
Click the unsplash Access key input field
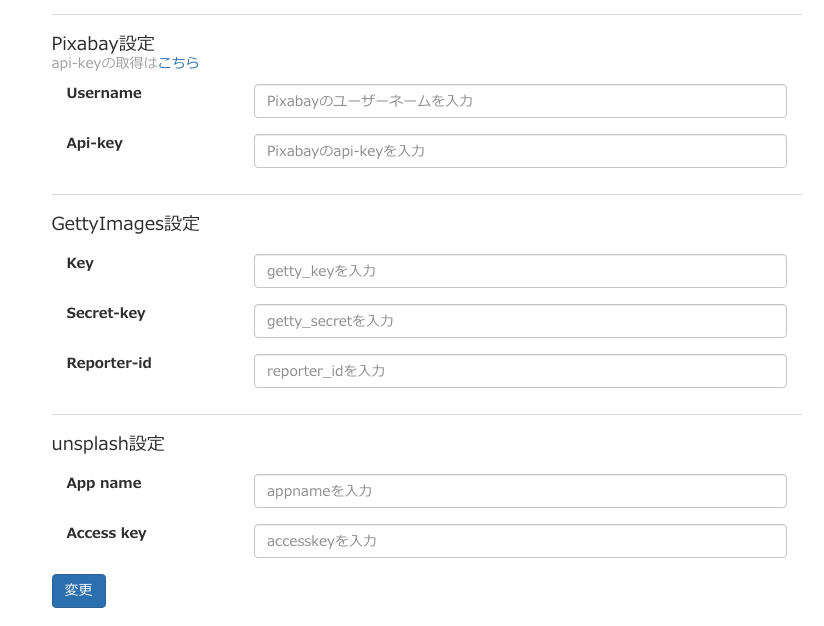(520, 541)
